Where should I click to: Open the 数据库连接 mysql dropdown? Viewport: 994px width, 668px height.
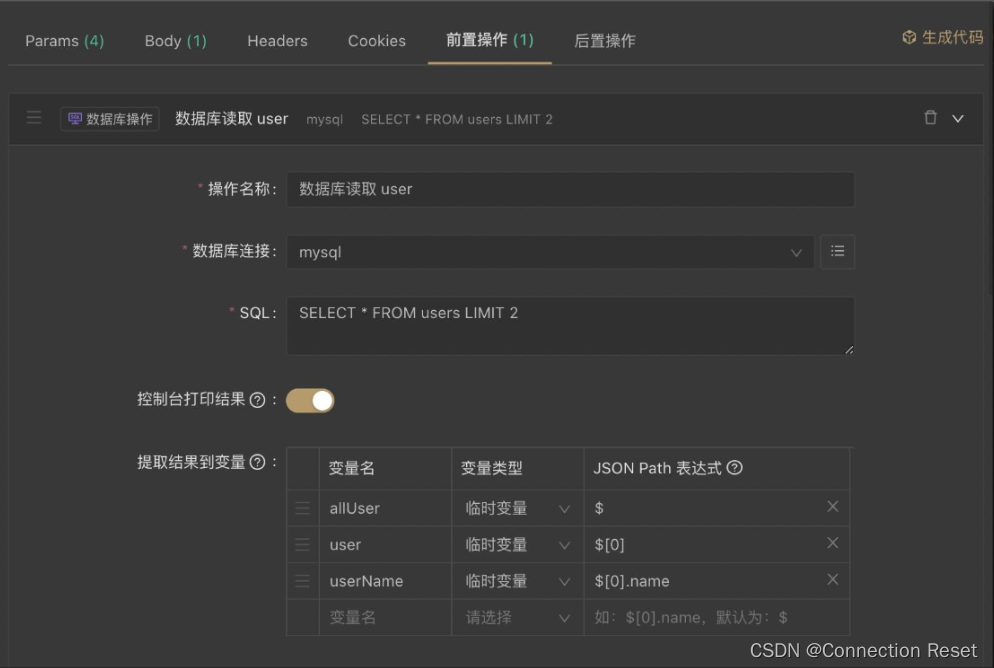click(550, 252)
